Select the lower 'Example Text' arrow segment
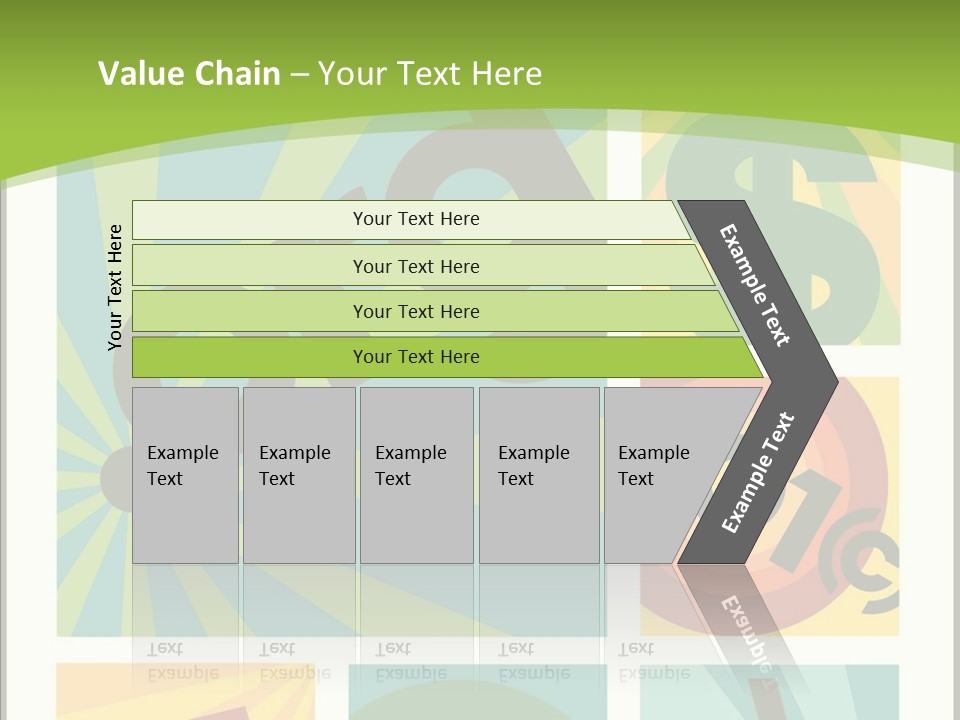This screenshot has height=720, width=960. (x=758, y=472)
